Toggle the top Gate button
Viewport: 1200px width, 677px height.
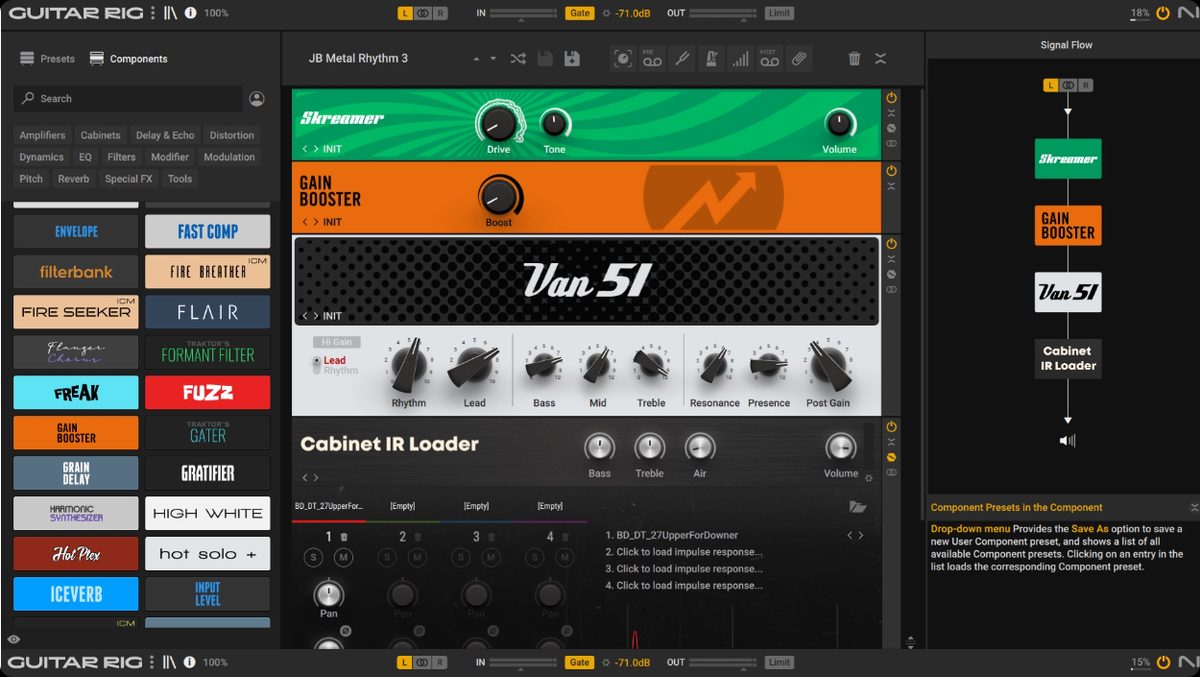(579, 13)
